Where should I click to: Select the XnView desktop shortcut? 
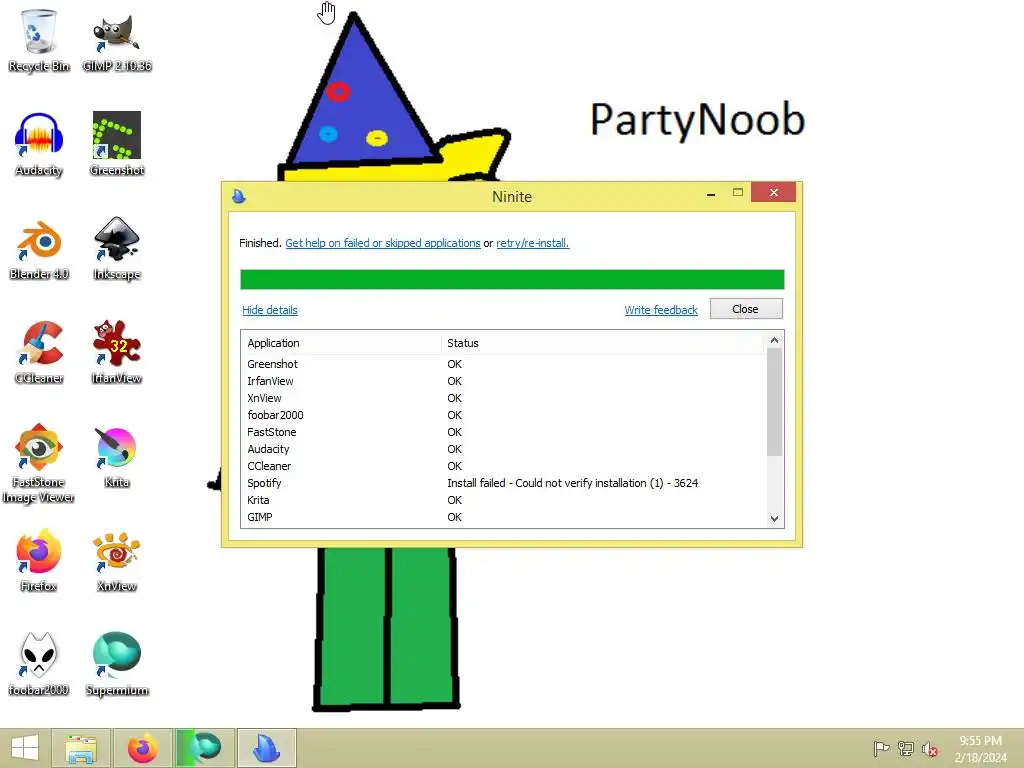[x=117, y=560]
